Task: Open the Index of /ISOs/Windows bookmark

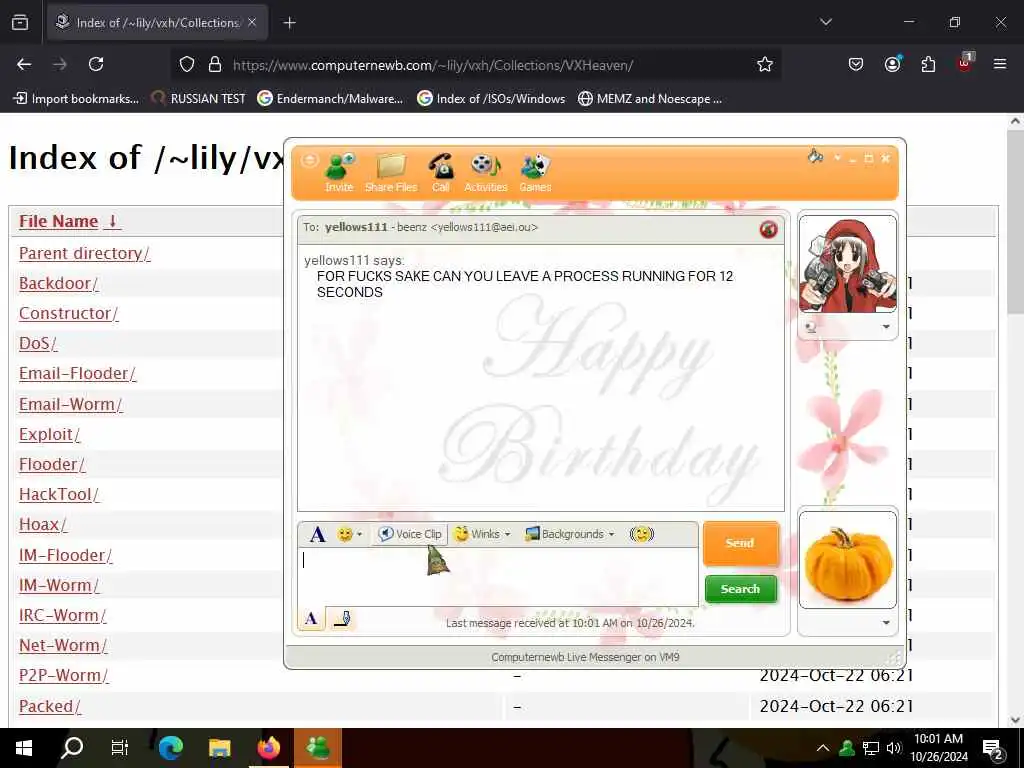Action: (x=491, y=99)
